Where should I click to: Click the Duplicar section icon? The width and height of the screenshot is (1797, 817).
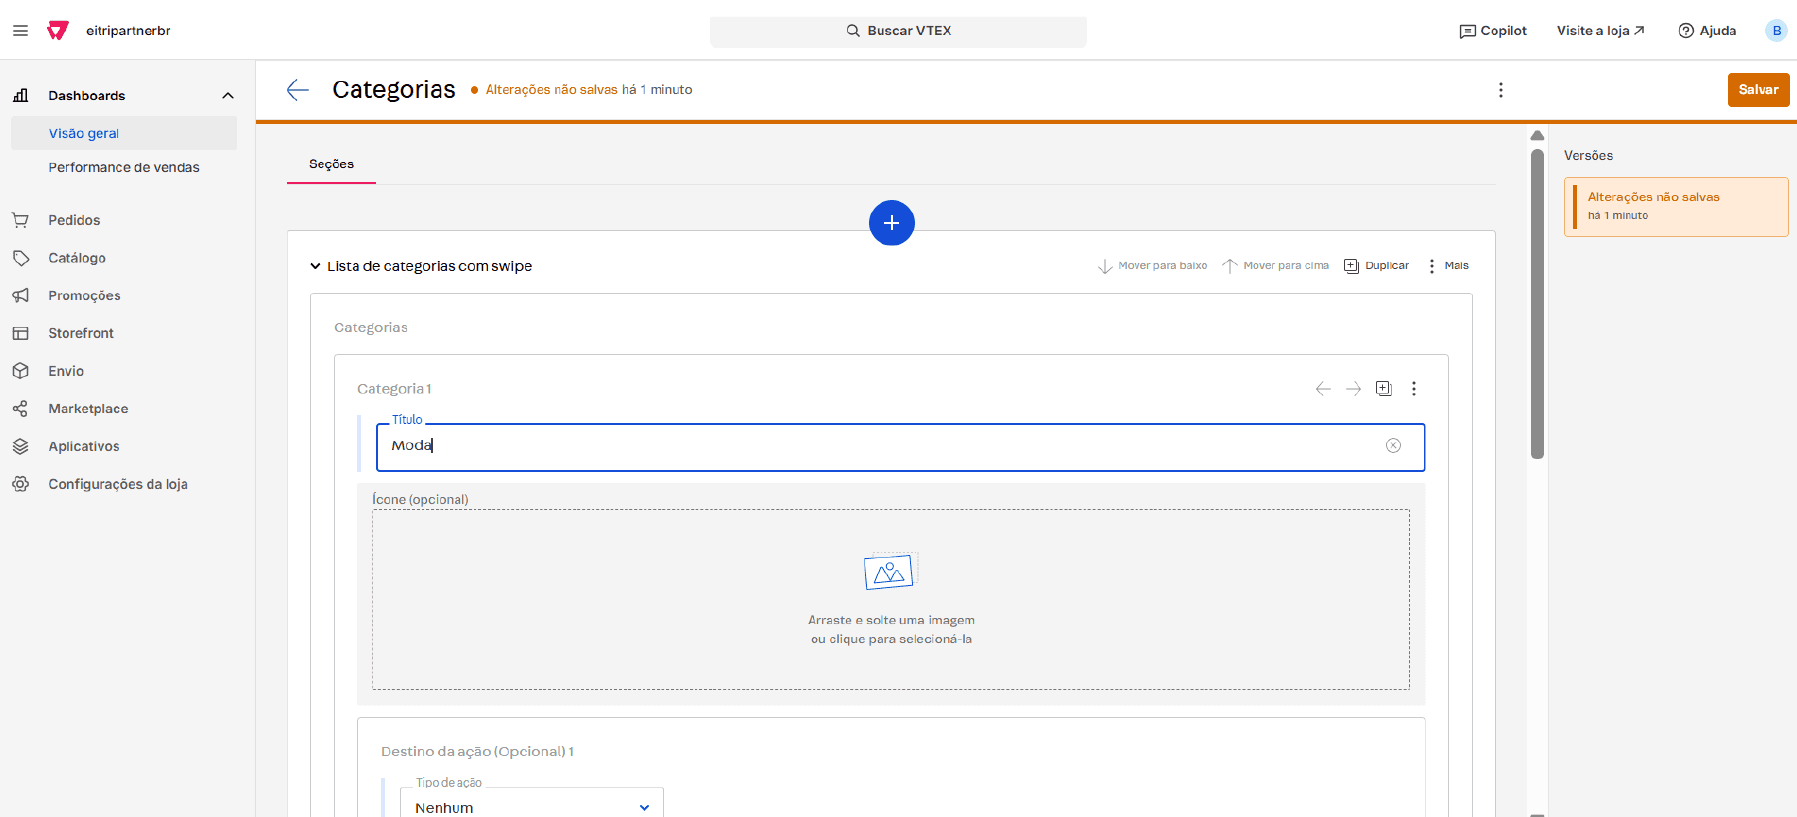(x=1351, y=266)
